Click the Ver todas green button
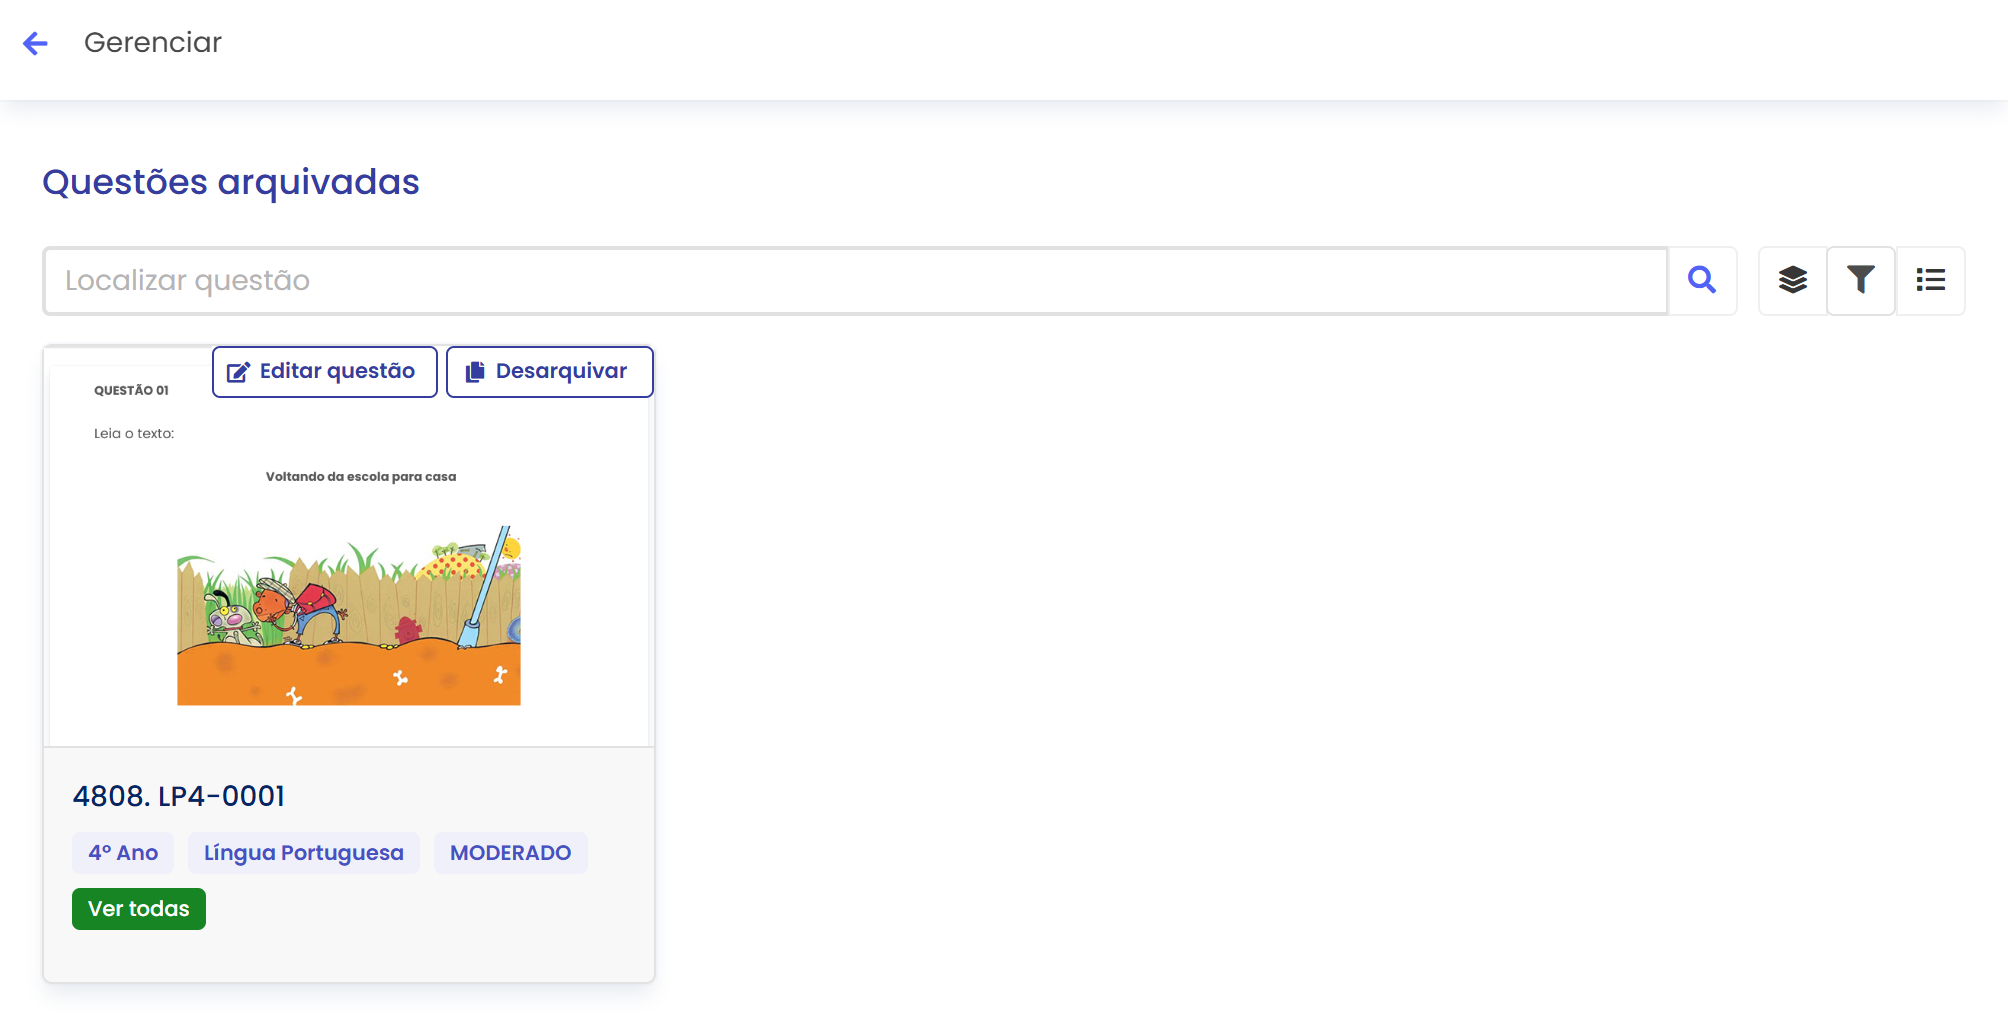The width and height of the screenshot is (2008, 1028). [x=139, y=909]
